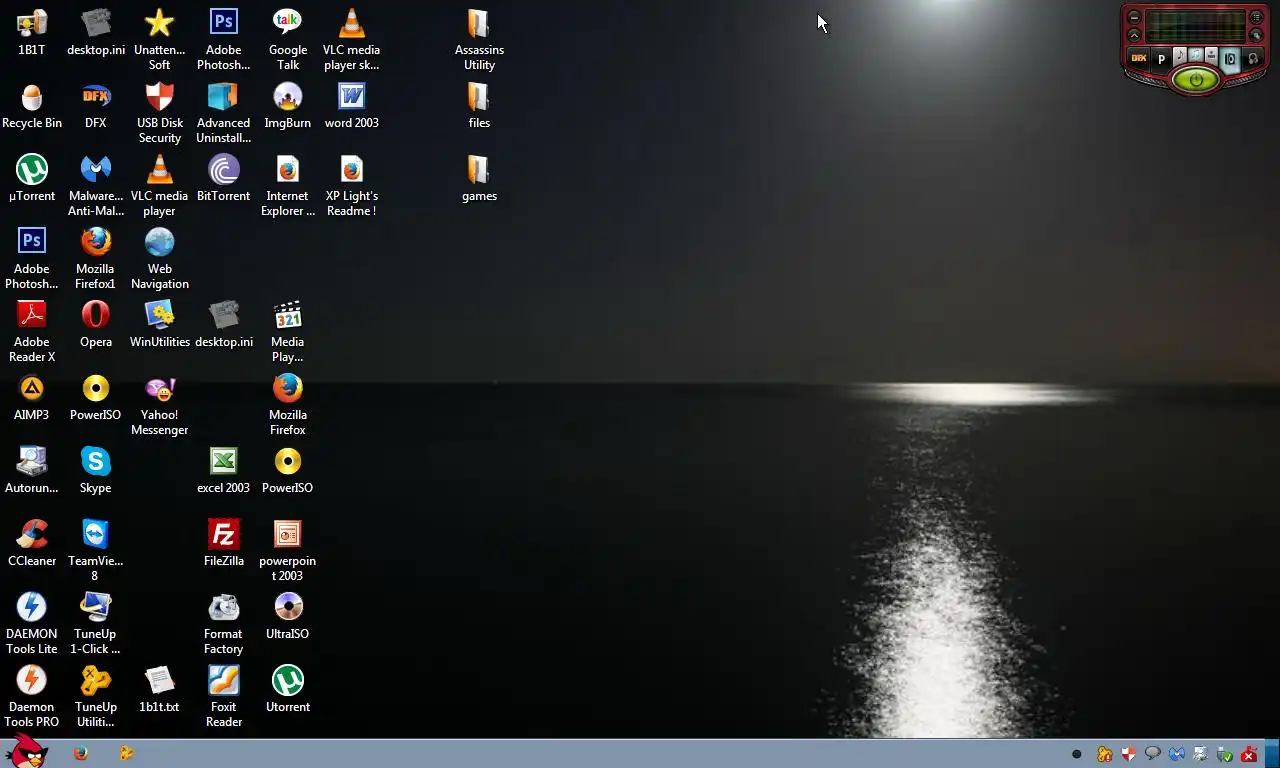Image resolution: width=1280 pixels, height=768 pixels.
Task: Select the Daemon Tools PRO icon
Action: click(x=32, y=697)
